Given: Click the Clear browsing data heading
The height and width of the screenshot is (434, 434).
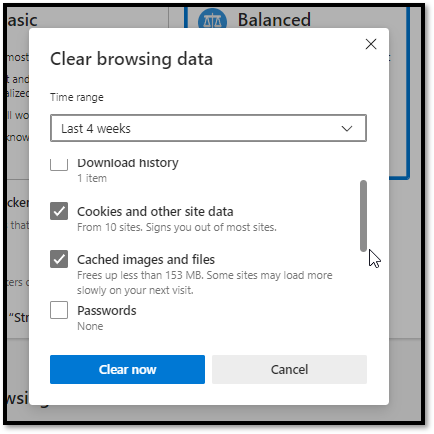Looking at the screenshot, I should [131, 59].
